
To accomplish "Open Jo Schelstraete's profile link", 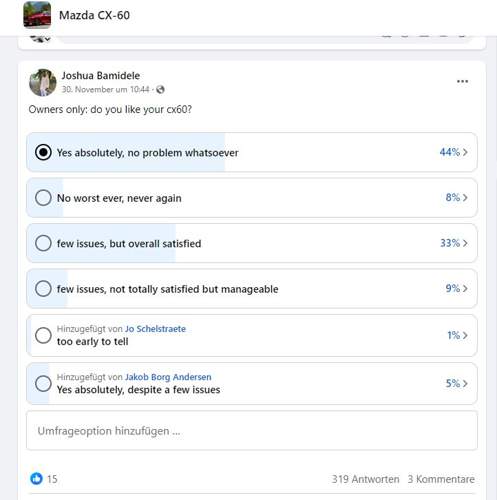I will click(155, 329).
